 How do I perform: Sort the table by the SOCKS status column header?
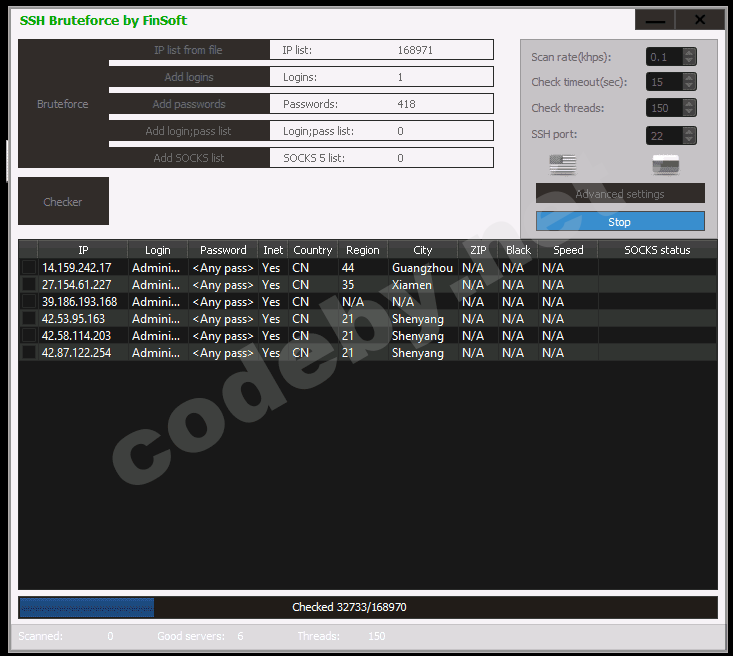pos(657,250)
